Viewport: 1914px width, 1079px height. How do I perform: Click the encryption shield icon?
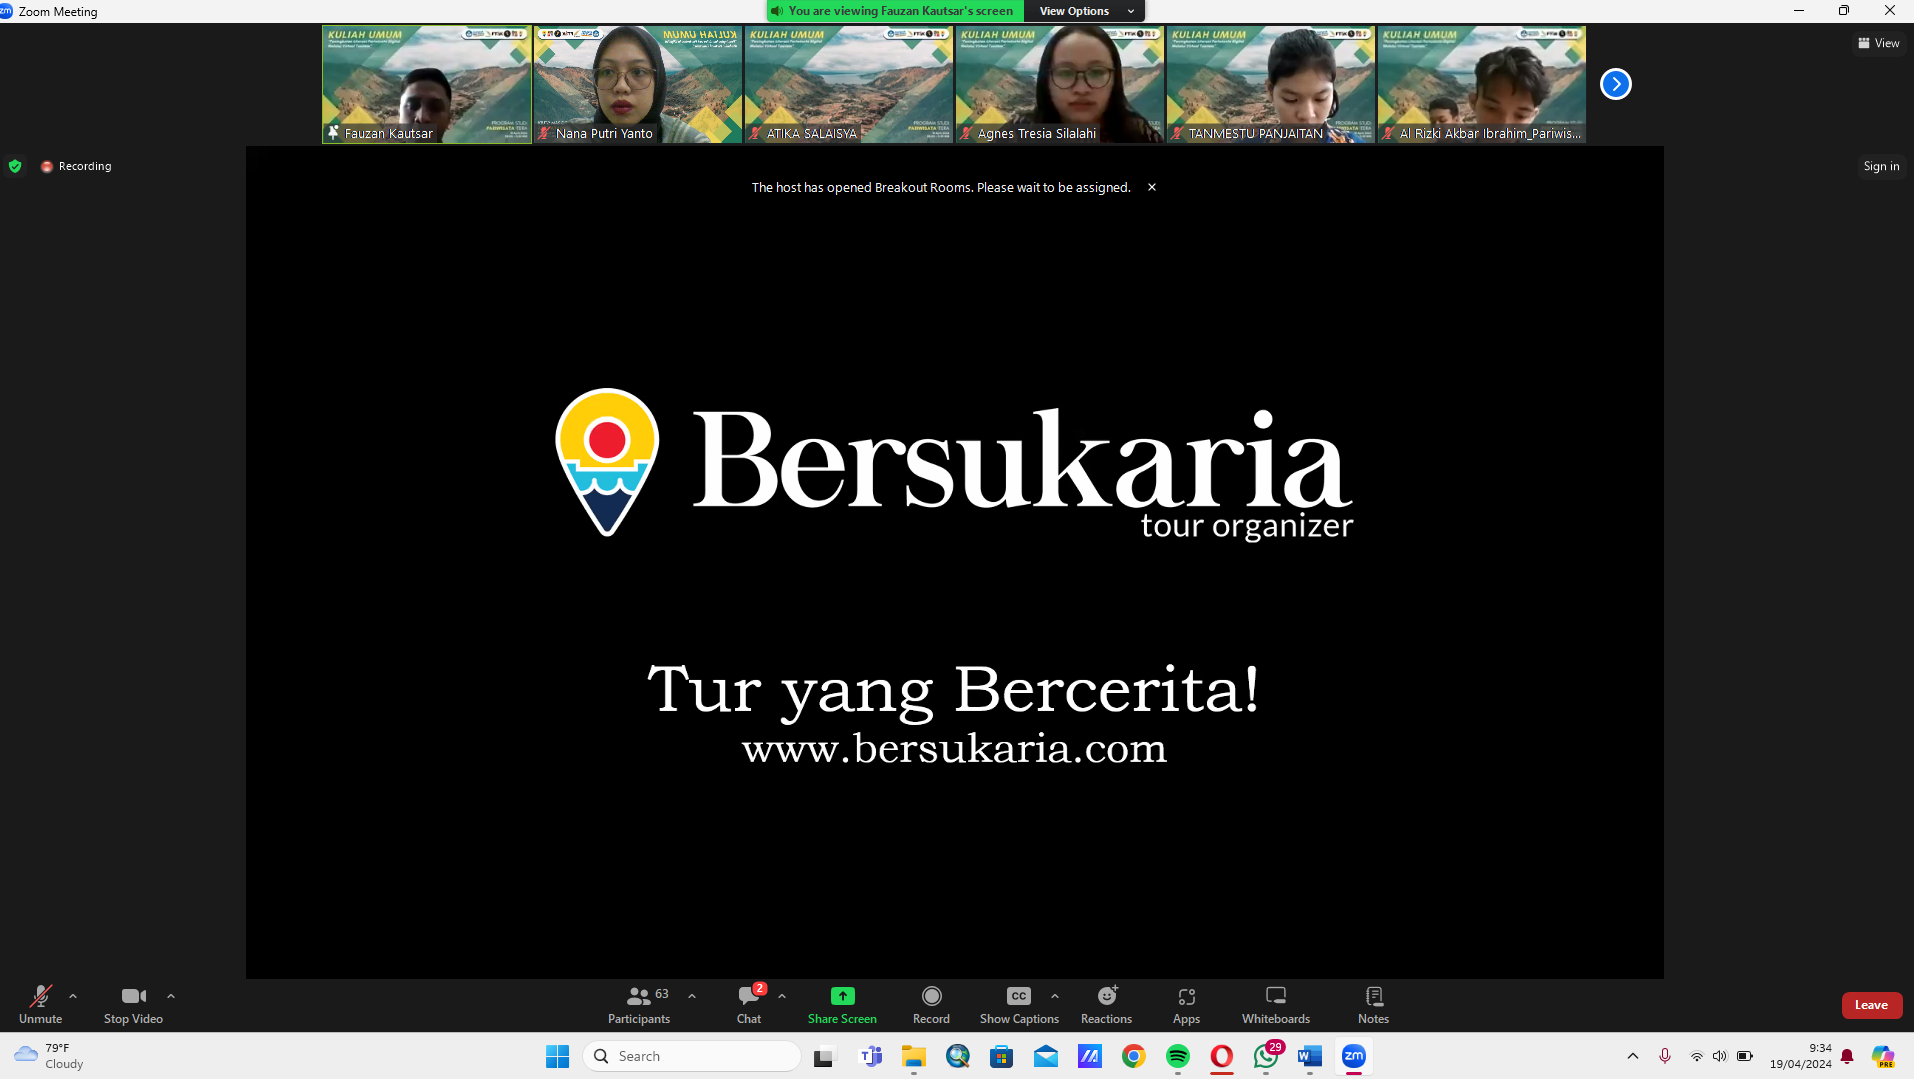[x=15, y=166]
